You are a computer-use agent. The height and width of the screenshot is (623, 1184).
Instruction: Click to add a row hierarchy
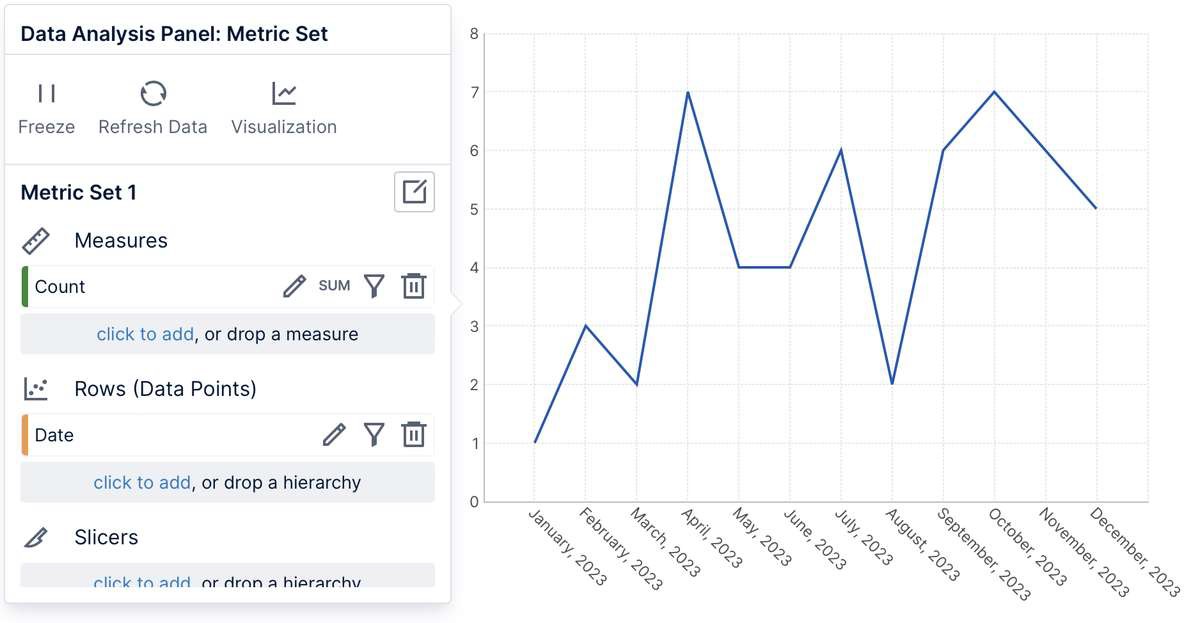click(x=142, y=482)
